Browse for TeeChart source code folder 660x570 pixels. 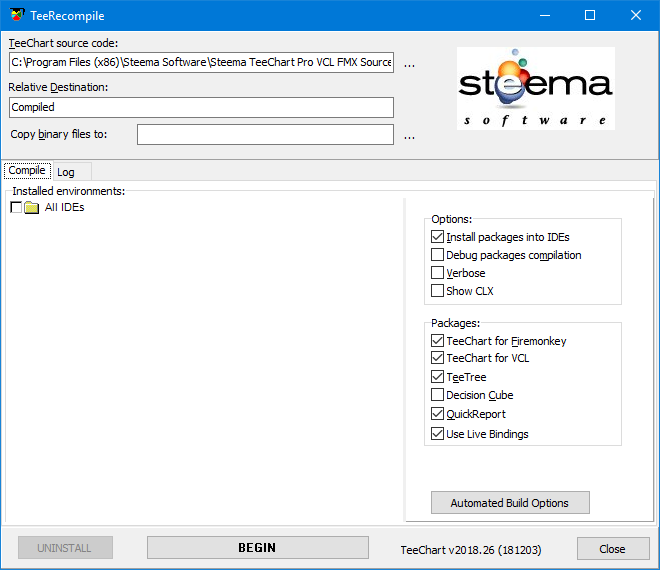click(409, 64)
